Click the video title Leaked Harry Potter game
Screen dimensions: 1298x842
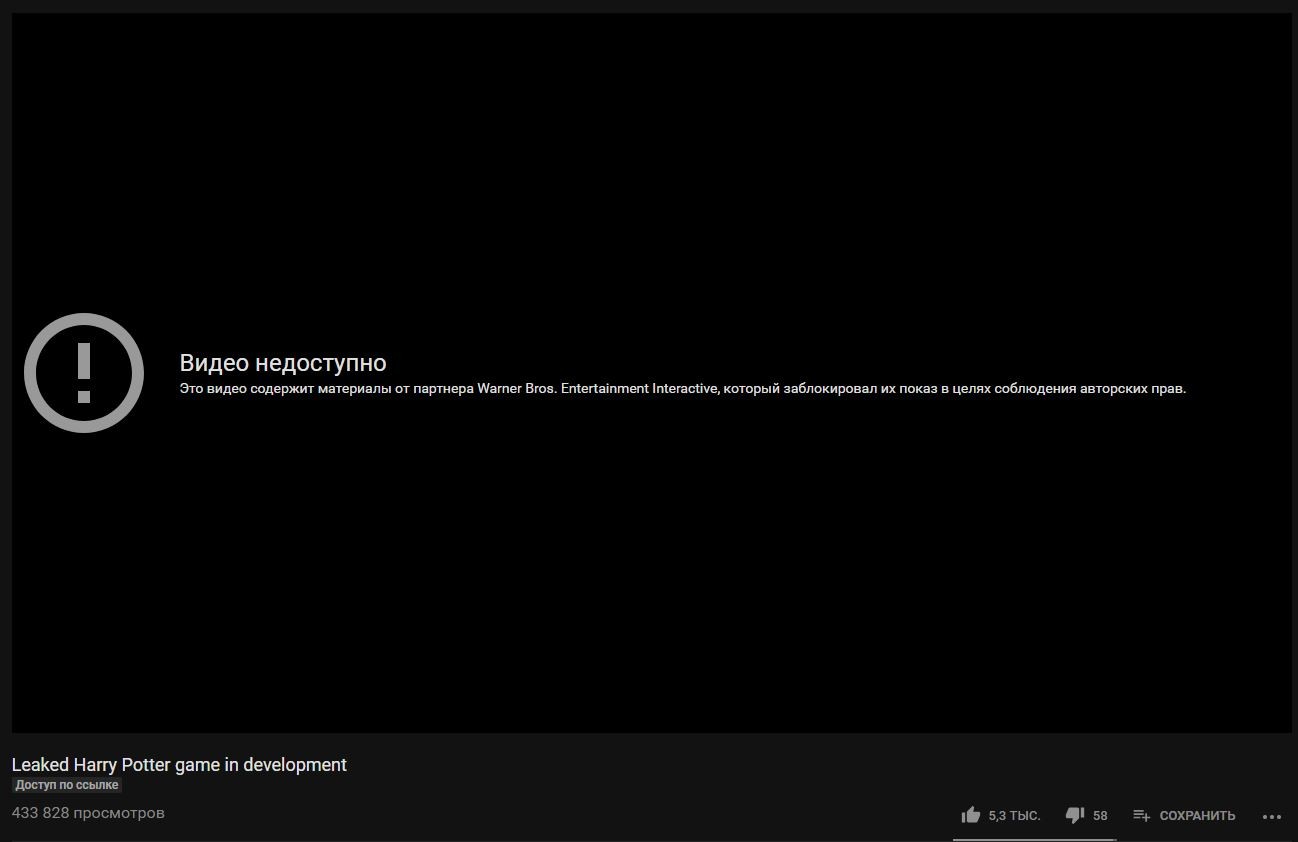pyautogui.click(x=179, y=765)
